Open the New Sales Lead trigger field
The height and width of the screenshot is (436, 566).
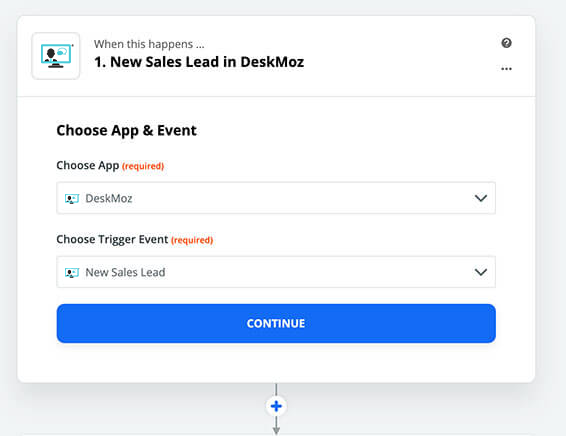point(276,272)
